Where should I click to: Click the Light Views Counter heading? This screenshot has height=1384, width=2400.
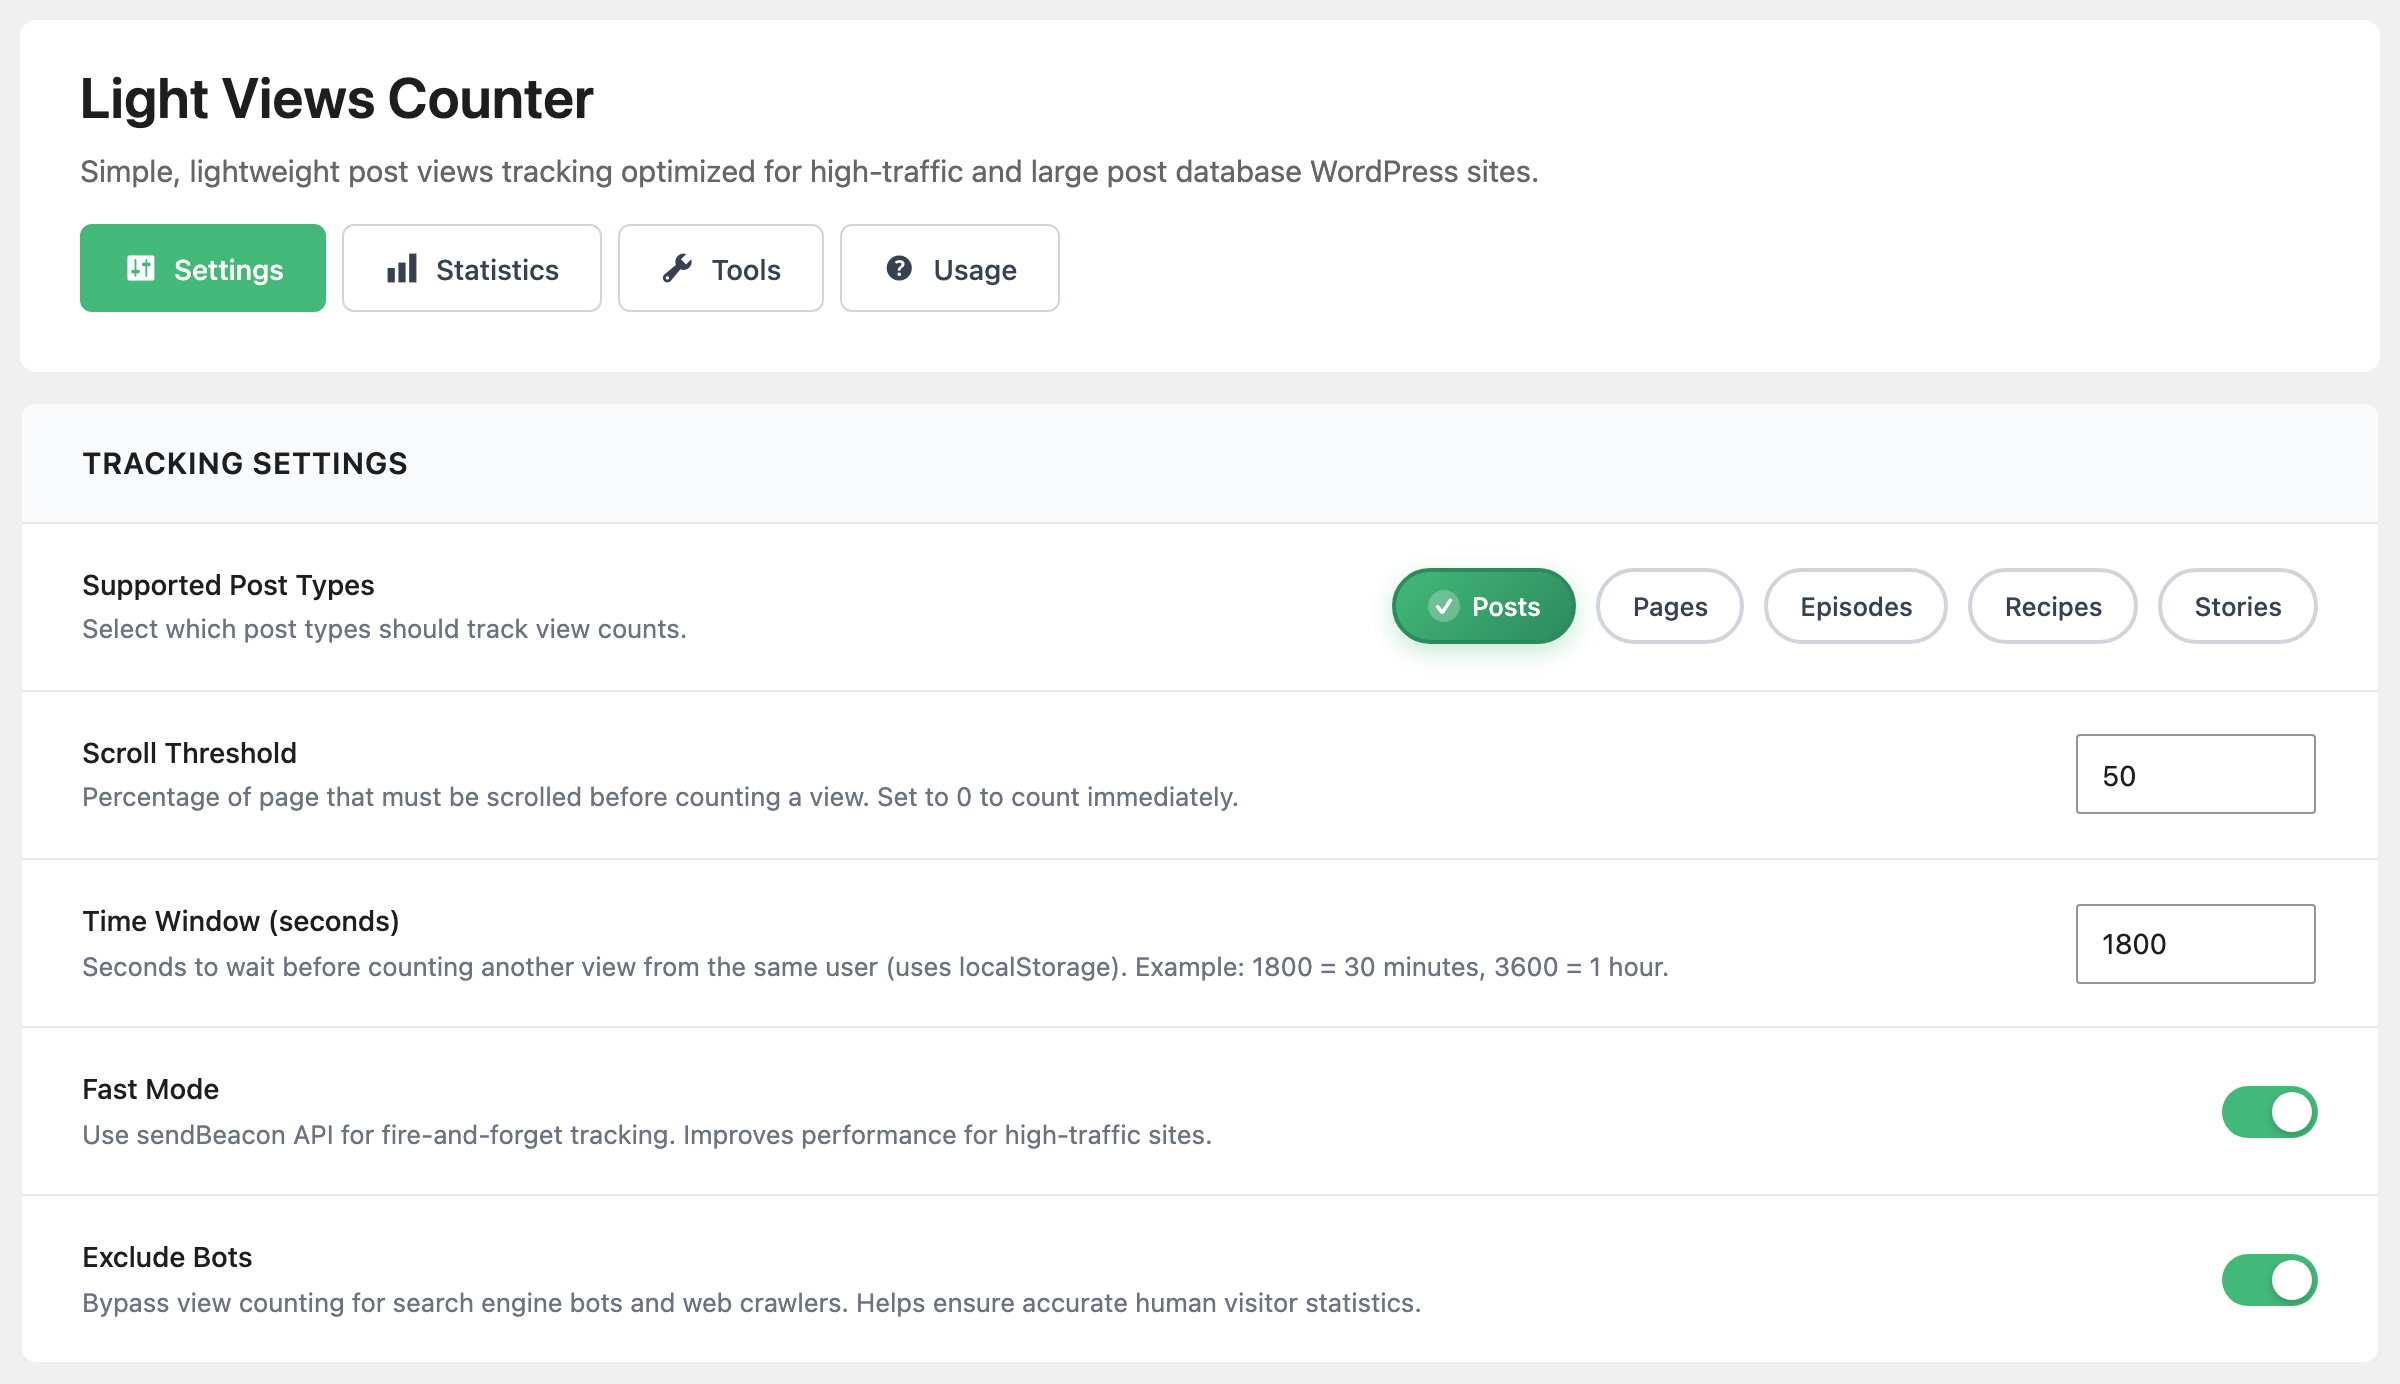[x=337, y=99]
